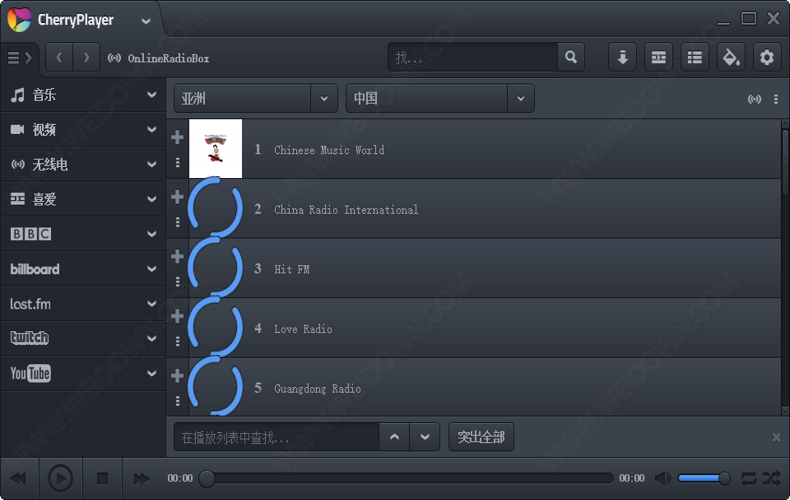Open options dots for Chinese Music World

tap(177, 162)
